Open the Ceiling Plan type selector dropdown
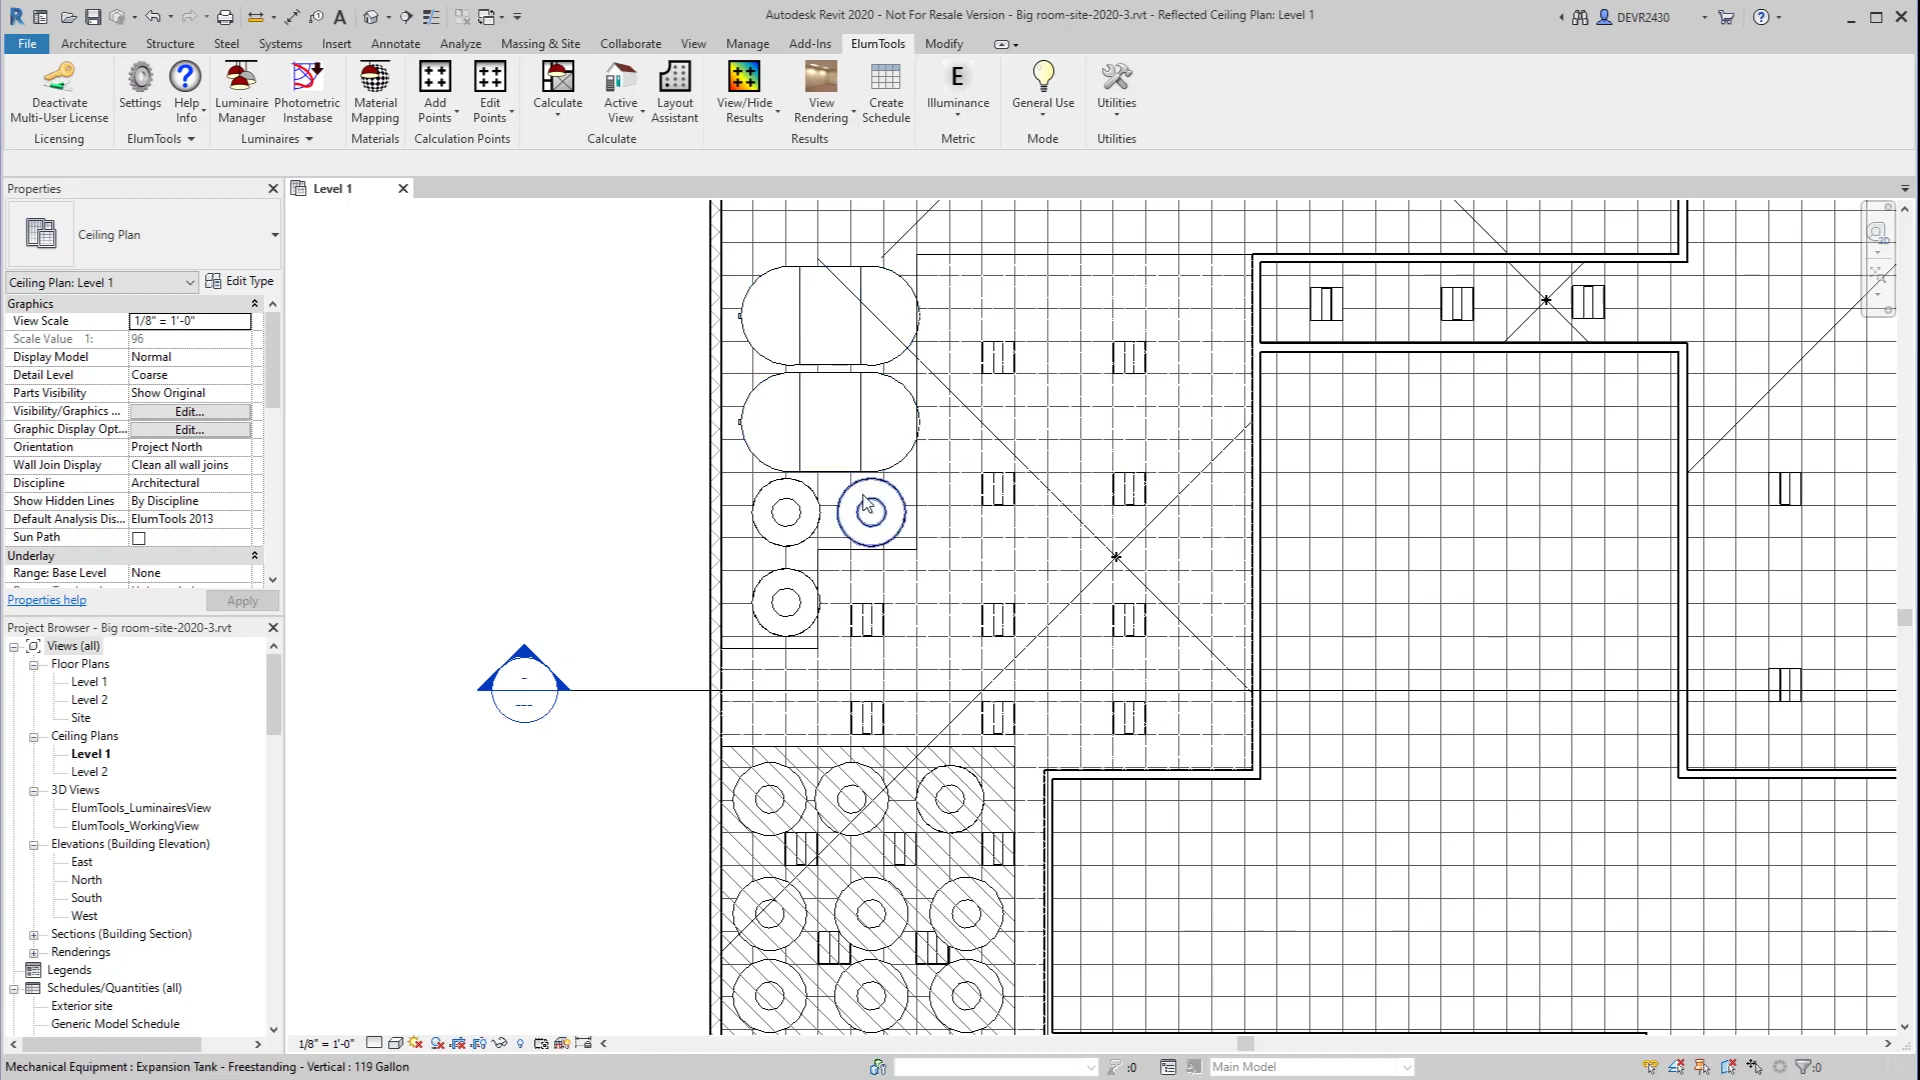Screen dimensions: 1920x1080 [274, 235]
